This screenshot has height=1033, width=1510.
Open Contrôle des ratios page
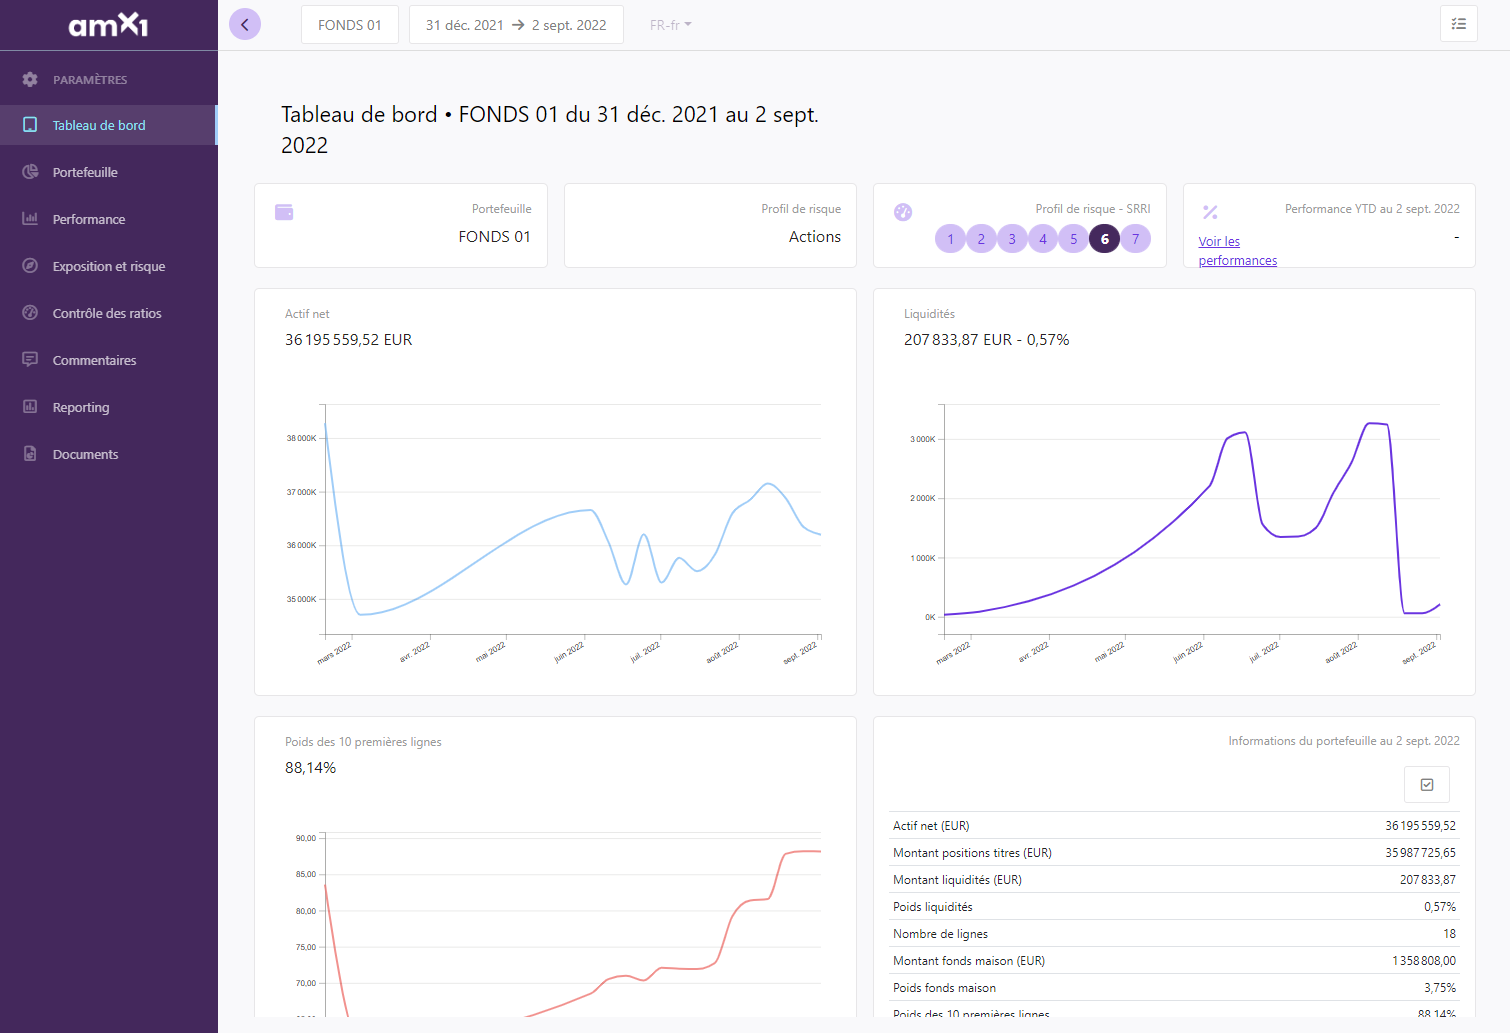[107, 313]
